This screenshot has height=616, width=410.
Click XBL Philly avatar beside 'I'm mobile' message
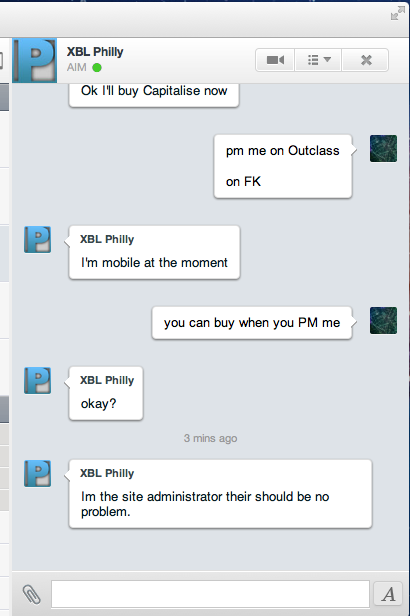37,239
